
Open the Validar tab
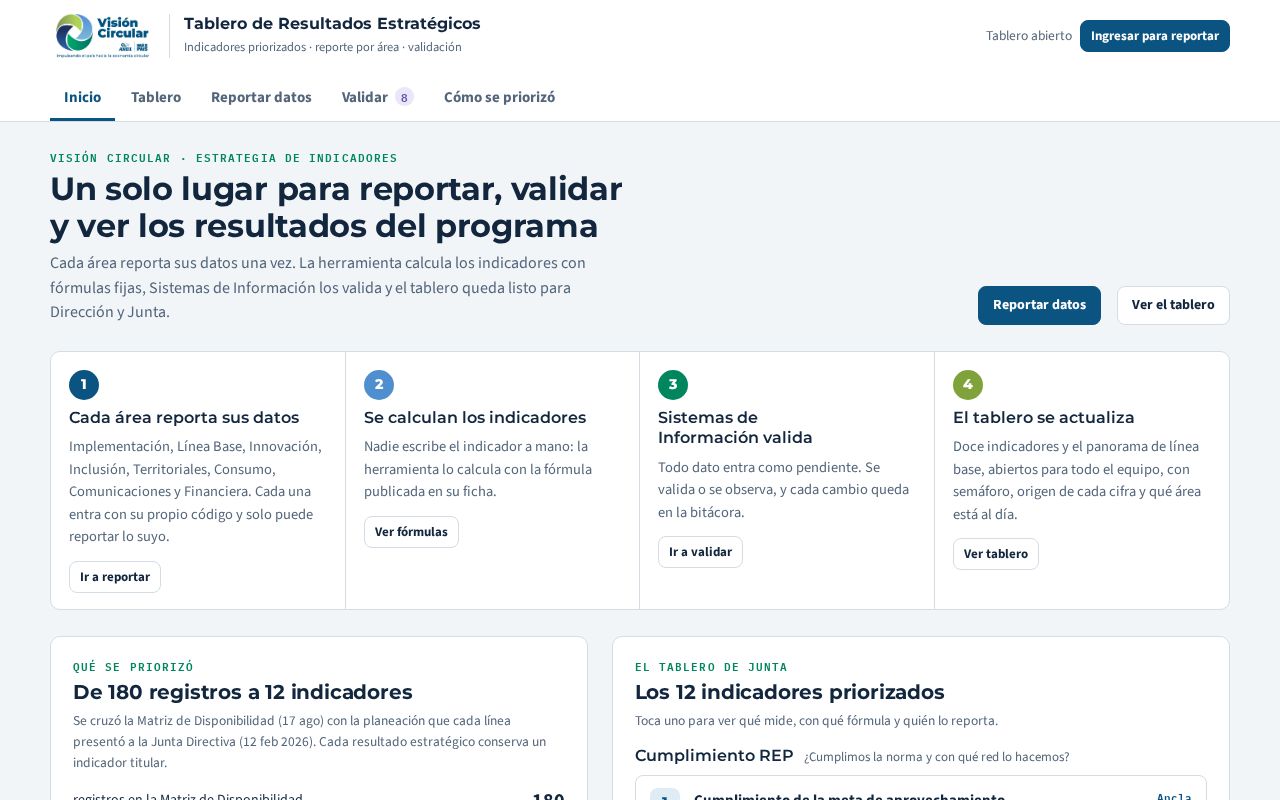(x=377, y=97)
